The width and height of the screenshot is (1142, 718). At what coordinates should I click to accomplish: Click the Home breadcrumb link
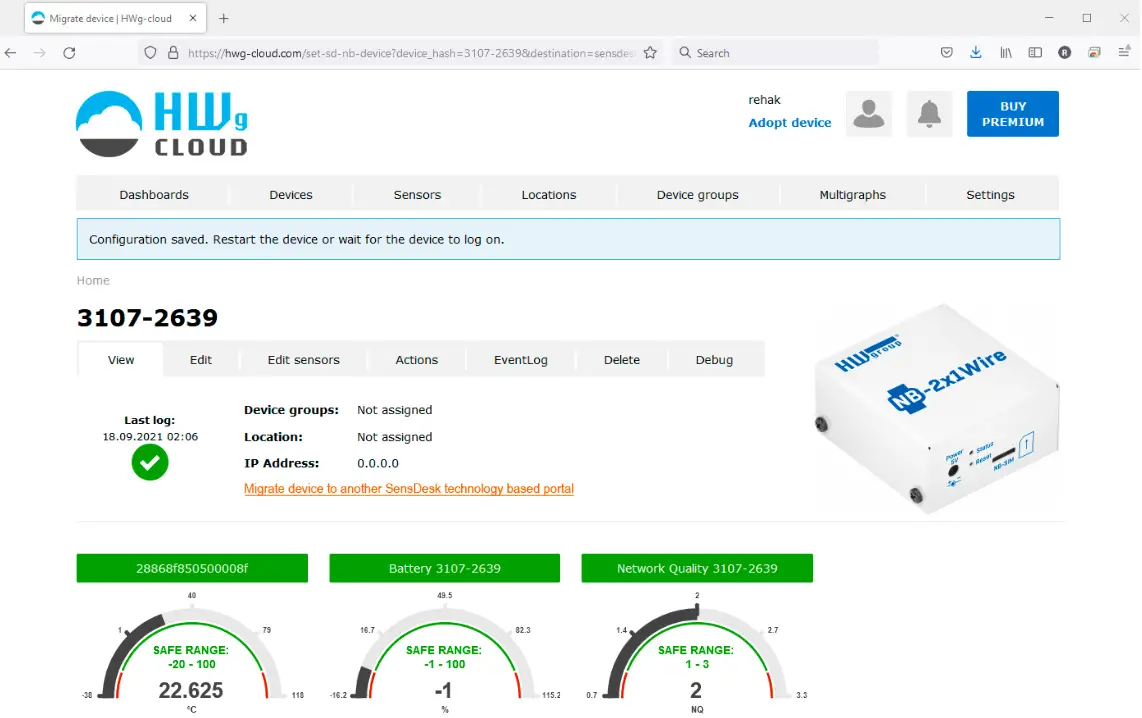click(93, 280)
